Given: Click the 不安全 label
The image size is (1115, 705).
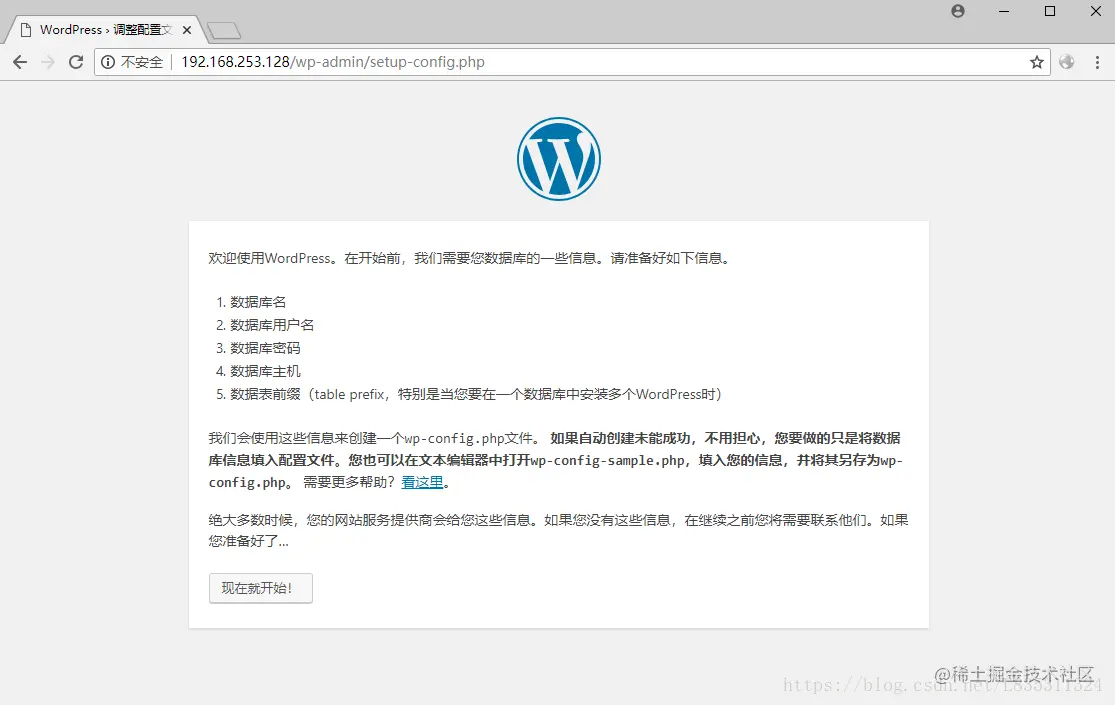Looking at the screenshot, I should (142, 62).
